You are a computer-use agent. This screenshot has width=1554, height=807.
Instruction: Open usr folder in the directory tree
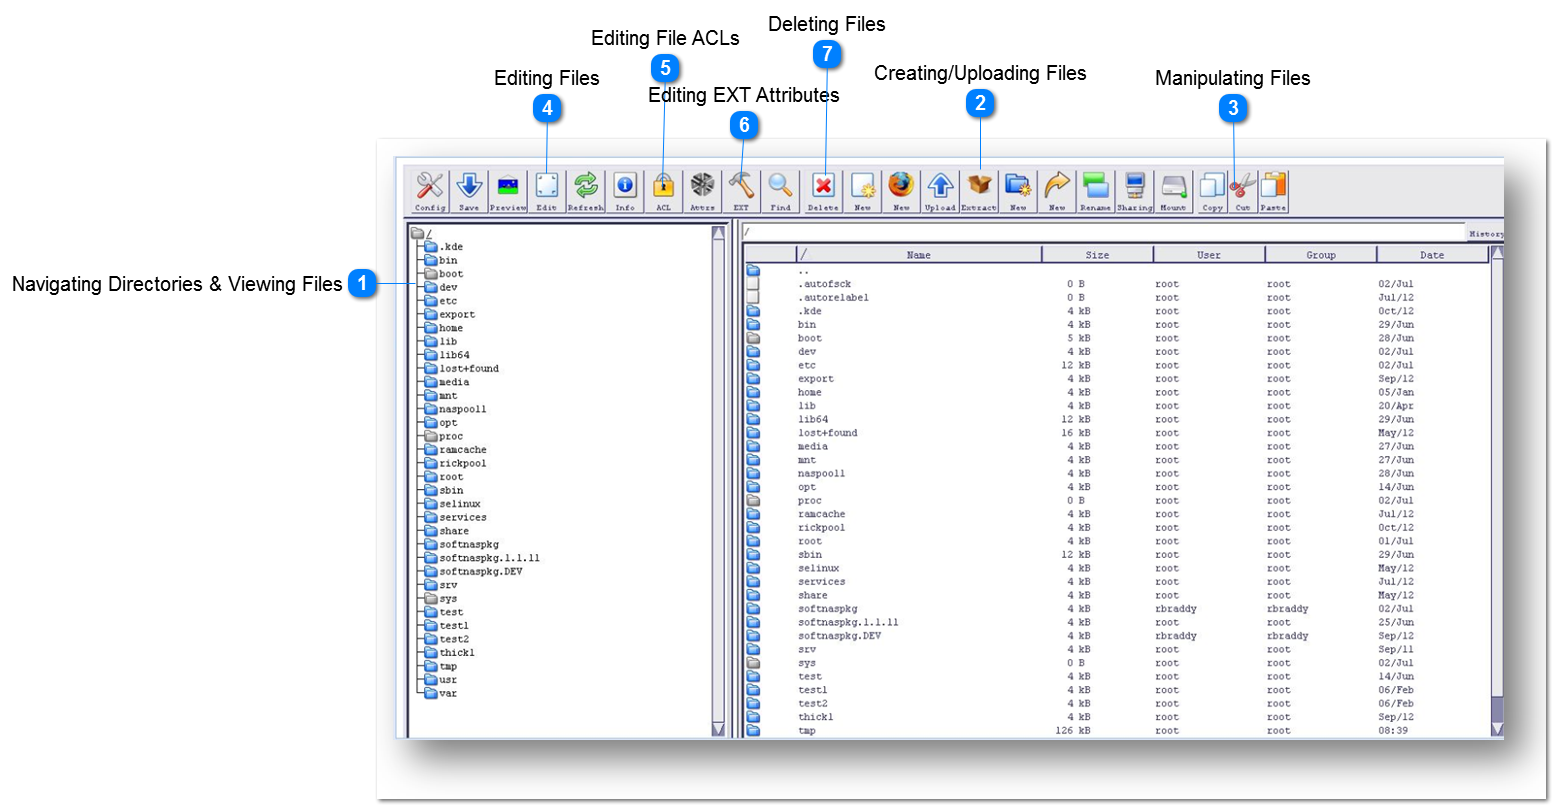pyautogui.click(x=440, y=680)
